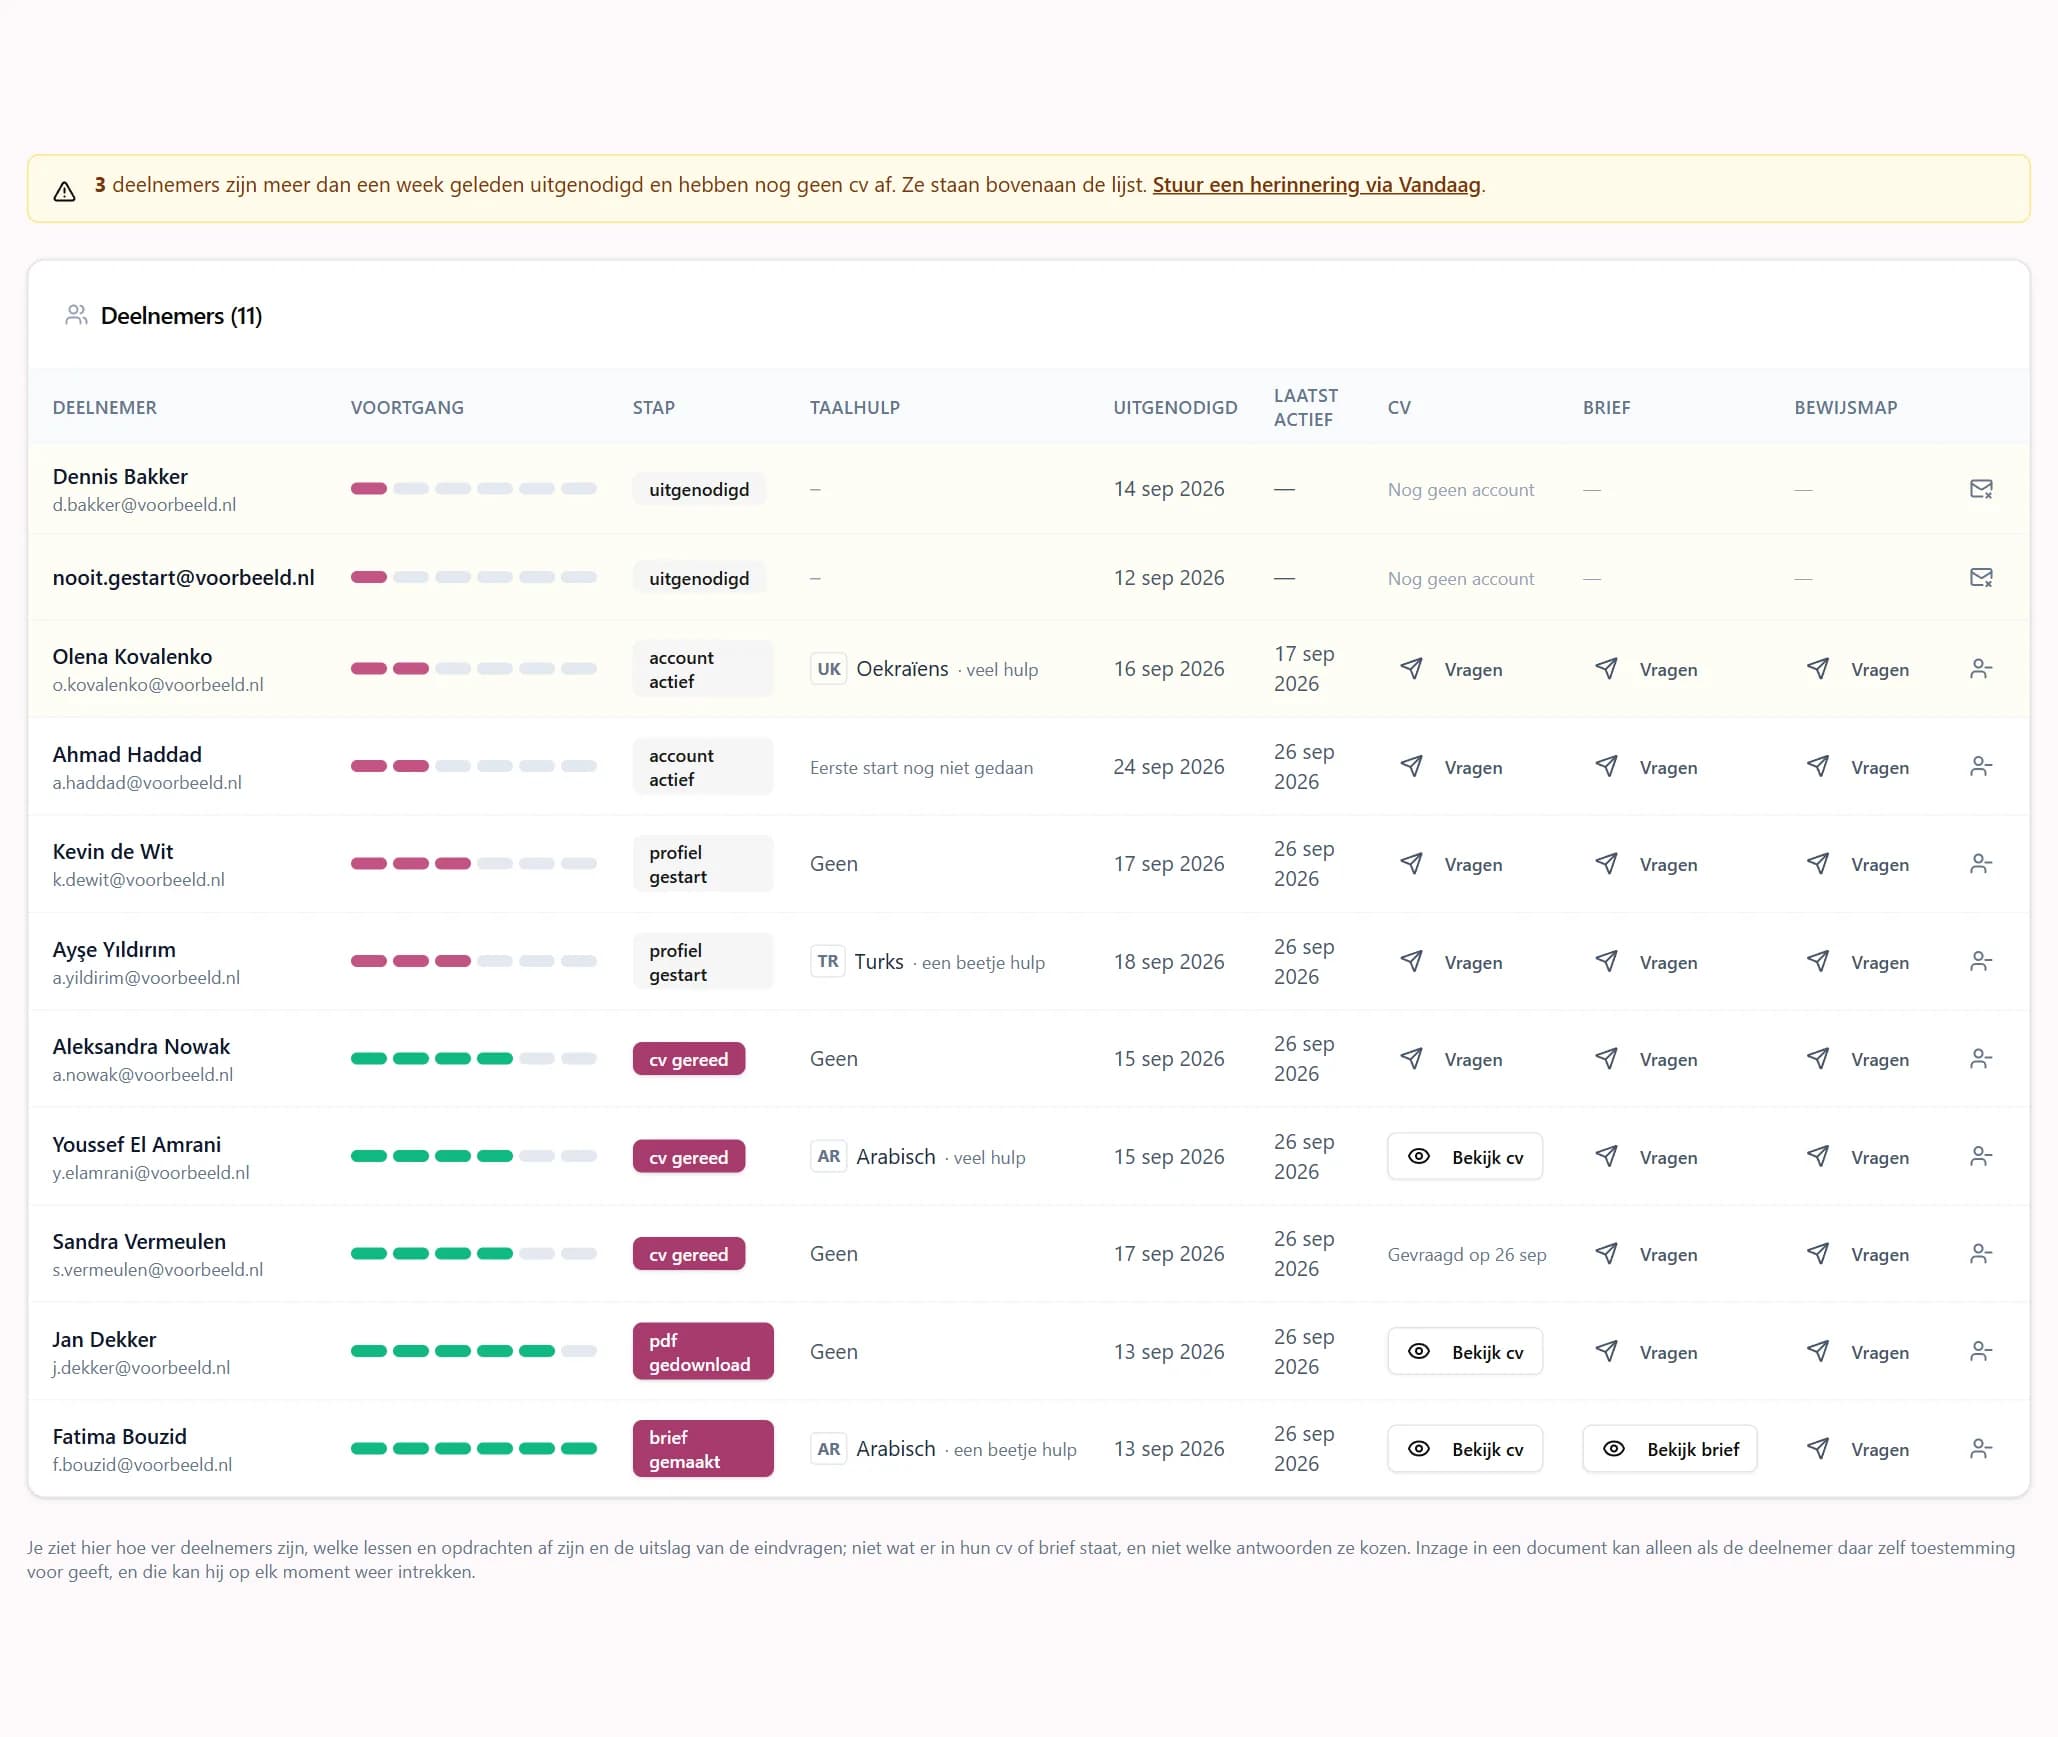The height and width of the screenshot is (1737, 2058).
Task: Open Fatima Bouzid's letter with Bekijk brief
Action: pos(1669,1449)
